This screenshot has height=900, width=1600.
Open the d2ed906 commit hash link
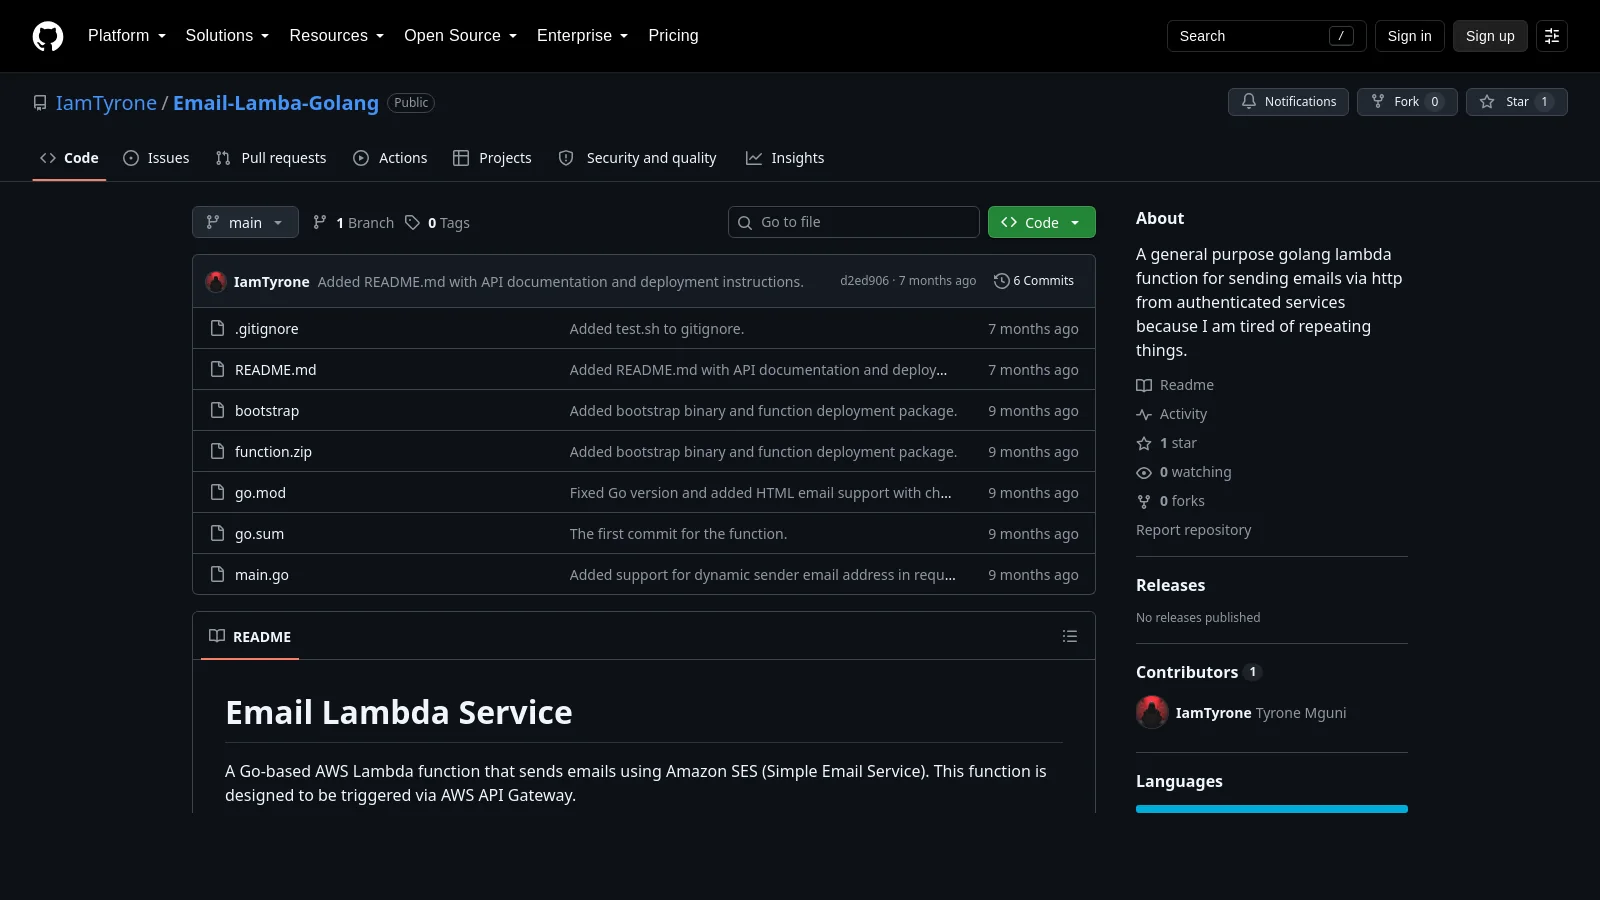[864, 281]
